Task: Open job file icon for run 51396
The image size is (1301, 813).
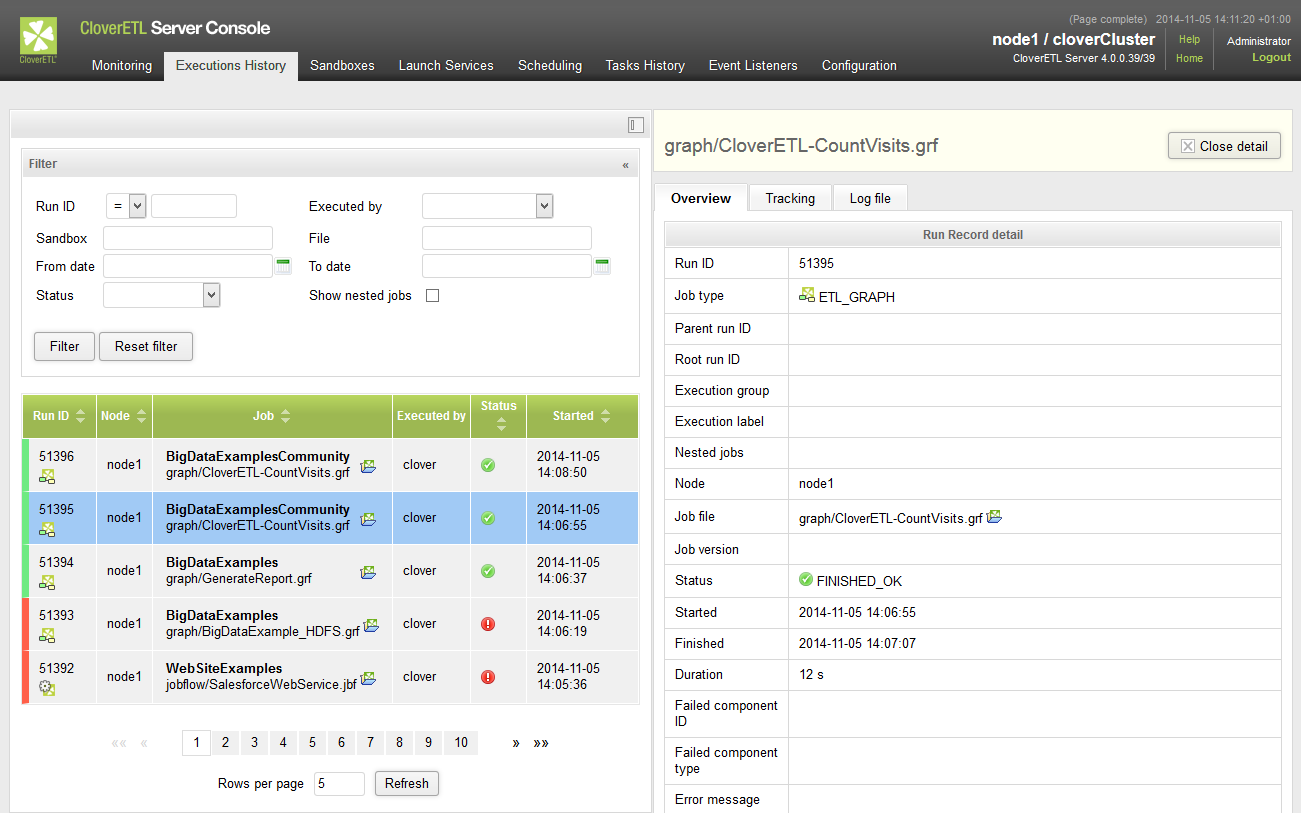Action: pyautogui.click(x=368, y=466)
